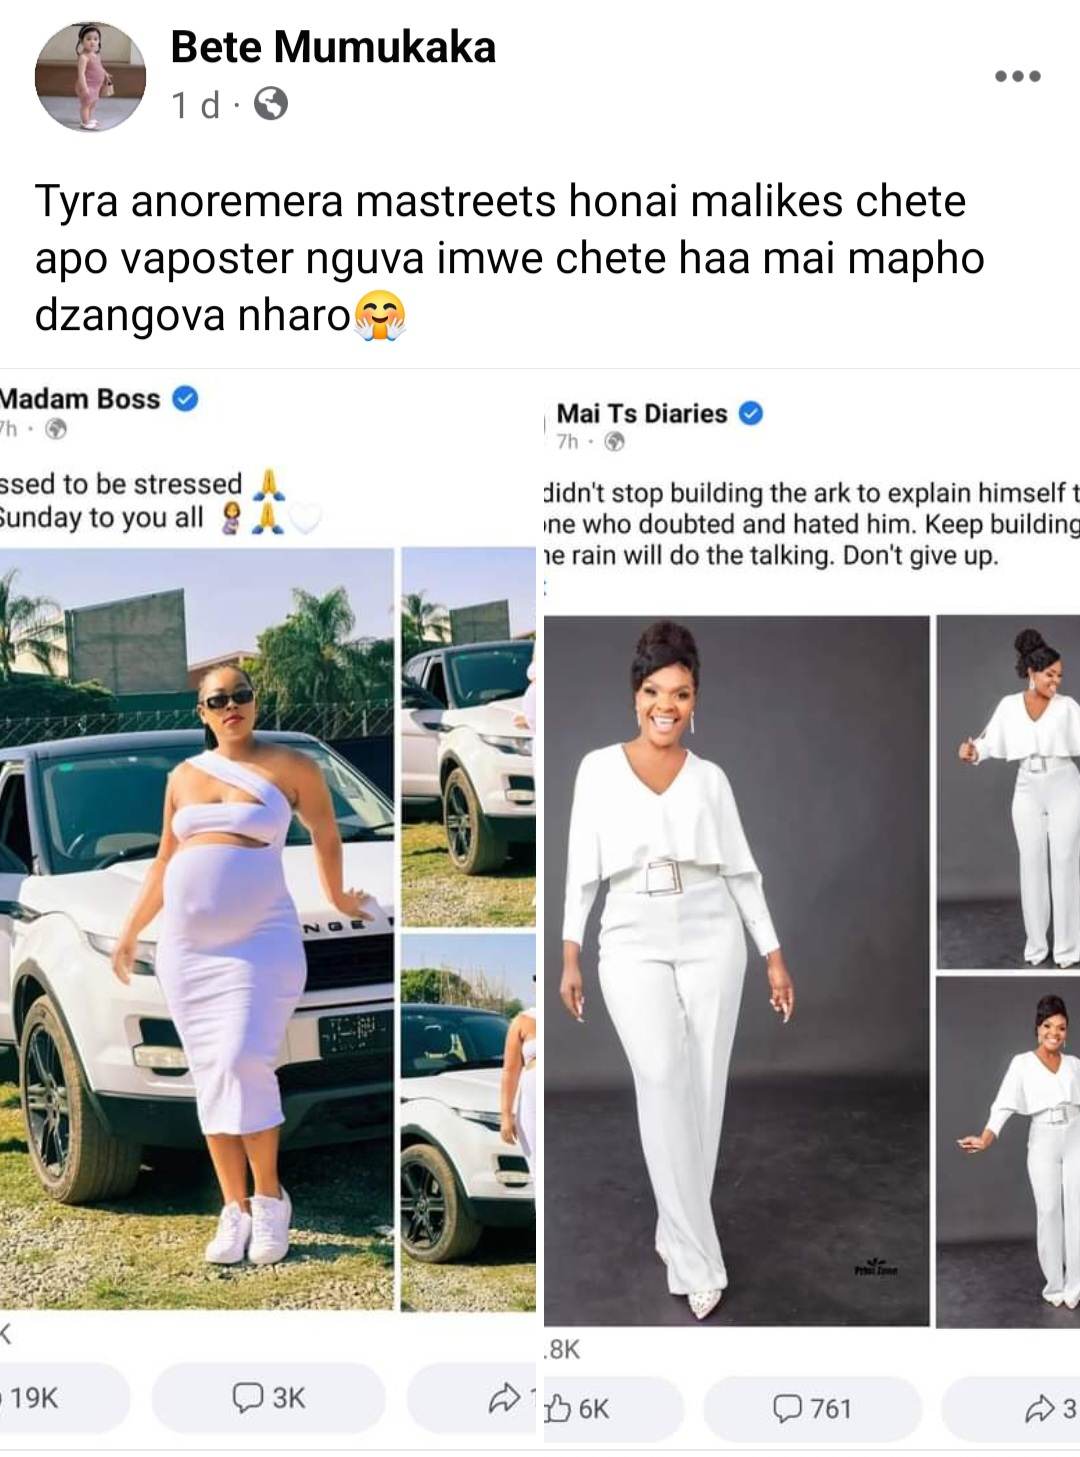
Task: Open upper small Range Rover photo
Action: (x=468, y=736)
